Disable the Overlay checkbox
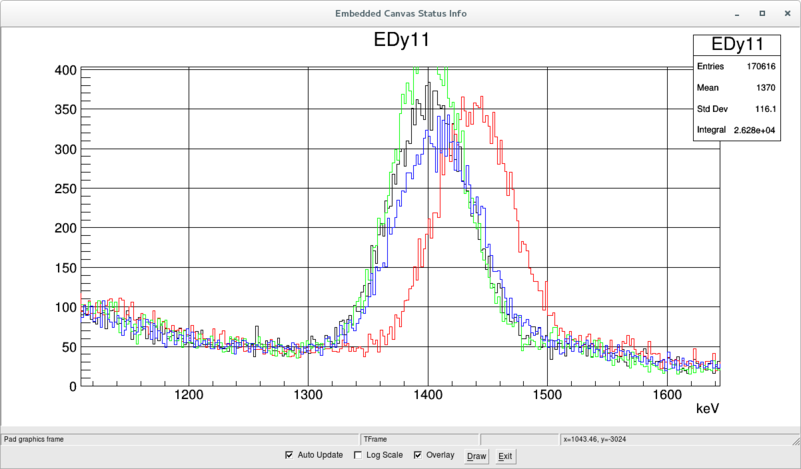The width and height of the screenshot is (801, 469). point(418,456)
